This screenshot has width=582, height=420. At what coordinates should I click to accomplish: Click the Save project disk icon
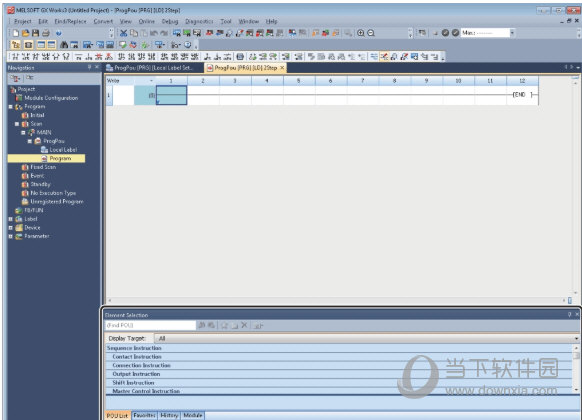pos(35,33)
